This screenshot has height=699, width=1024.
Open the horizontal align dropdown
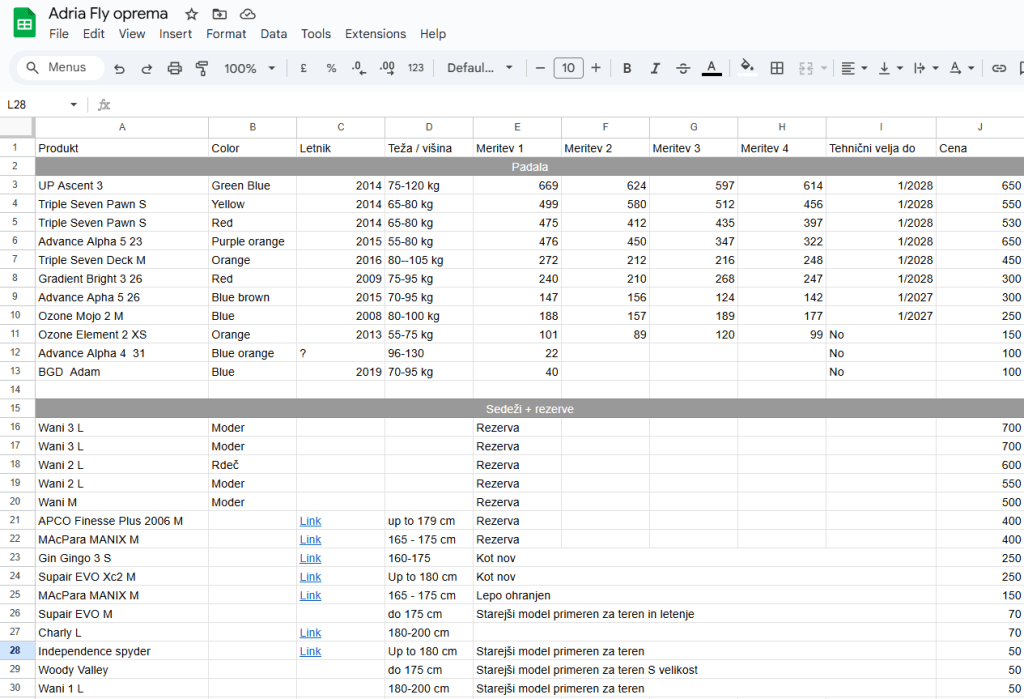point(854,68)
